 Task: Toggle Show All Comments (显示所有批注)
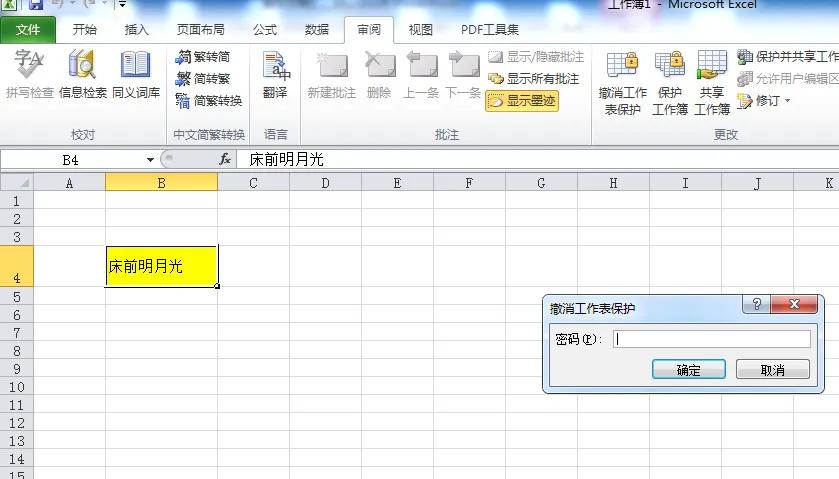[533, 79]
